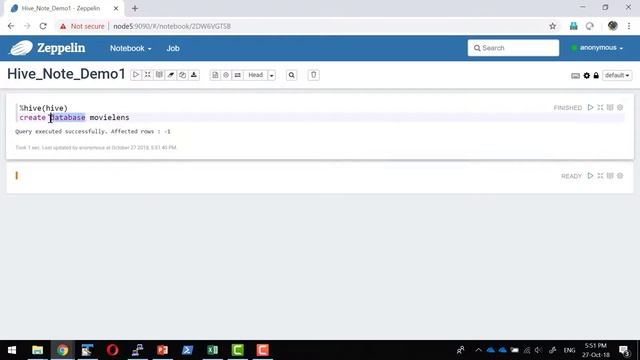Click Zeppelin home logo
The width and height of the screenshot is (640, 360).
point(47,48)
